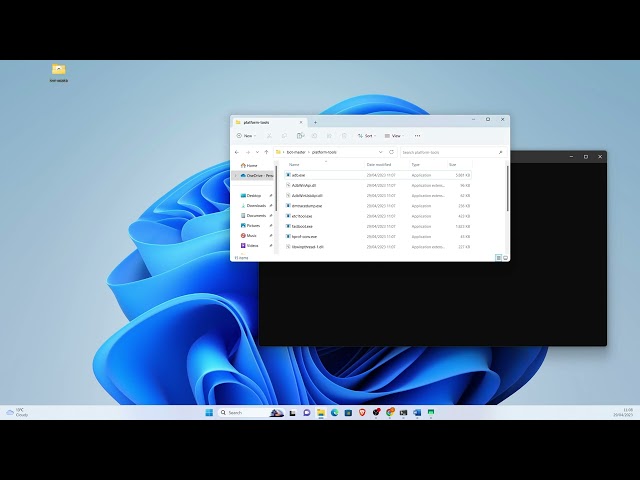Open the See more three-dots menu
Viewport: 640px width, 480px height.
pyautogui.click(x=417, y=136)
